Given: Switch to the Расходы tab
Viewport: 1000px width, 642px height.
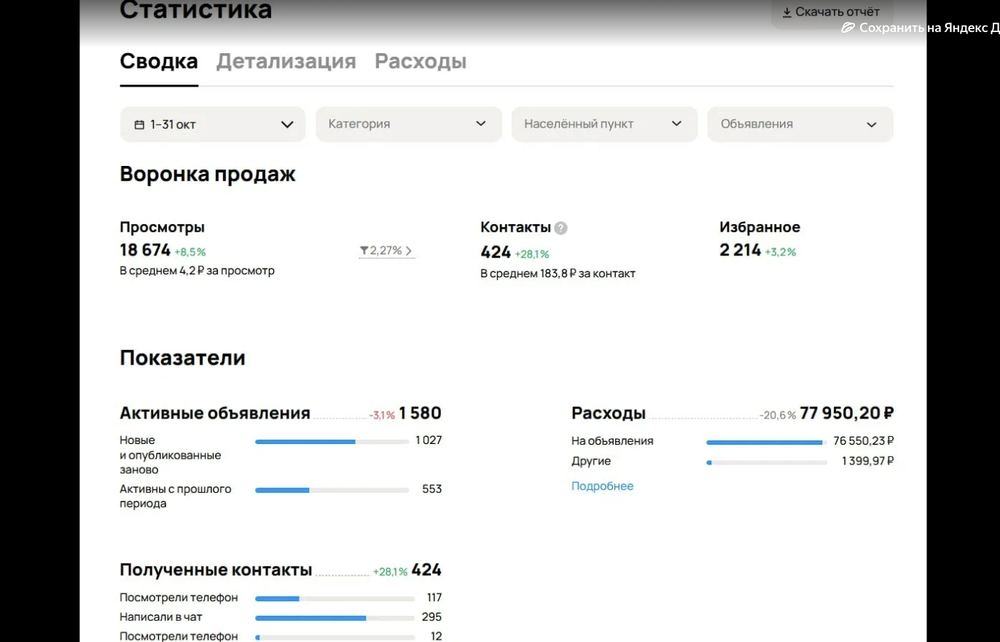Looking at the screenshot, I should tap(420, 61).
